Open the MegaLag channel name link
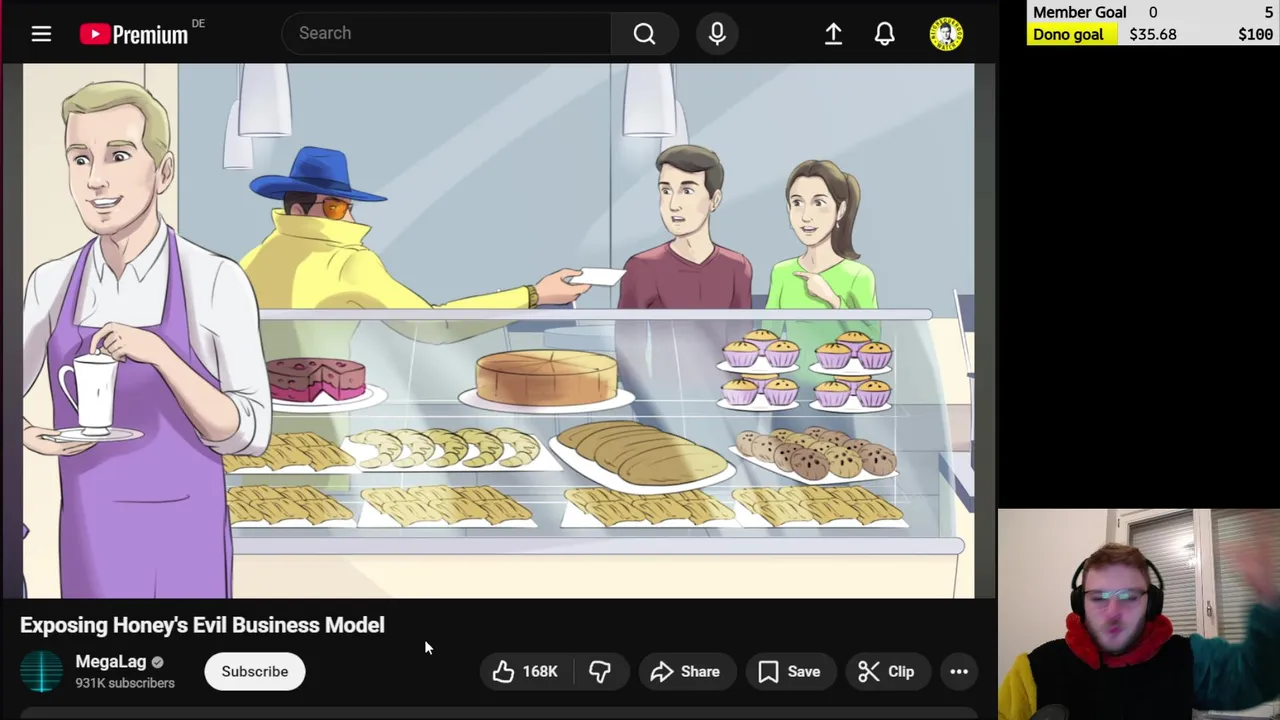 point(111,662)
